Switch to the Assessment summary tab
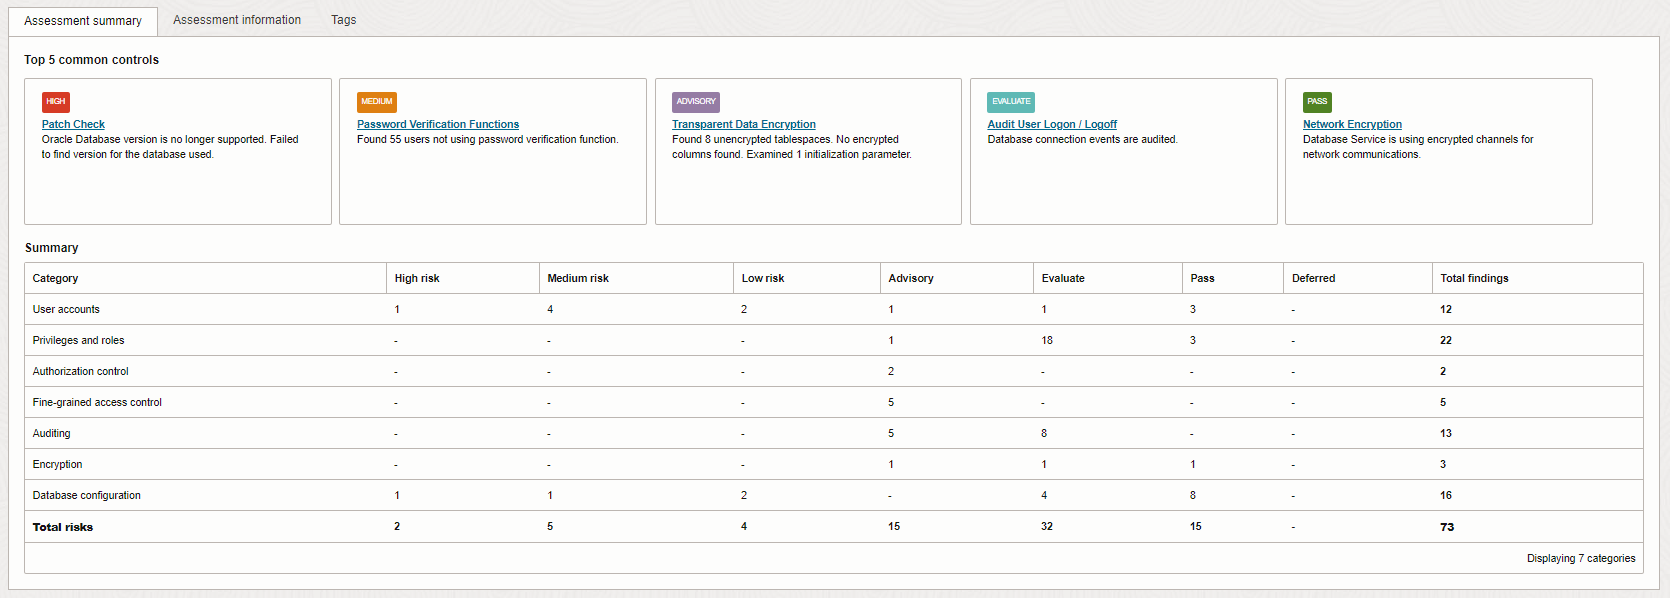Image resolution: width=1670 pixels, height=598 pixels. [x=83, y=21]
